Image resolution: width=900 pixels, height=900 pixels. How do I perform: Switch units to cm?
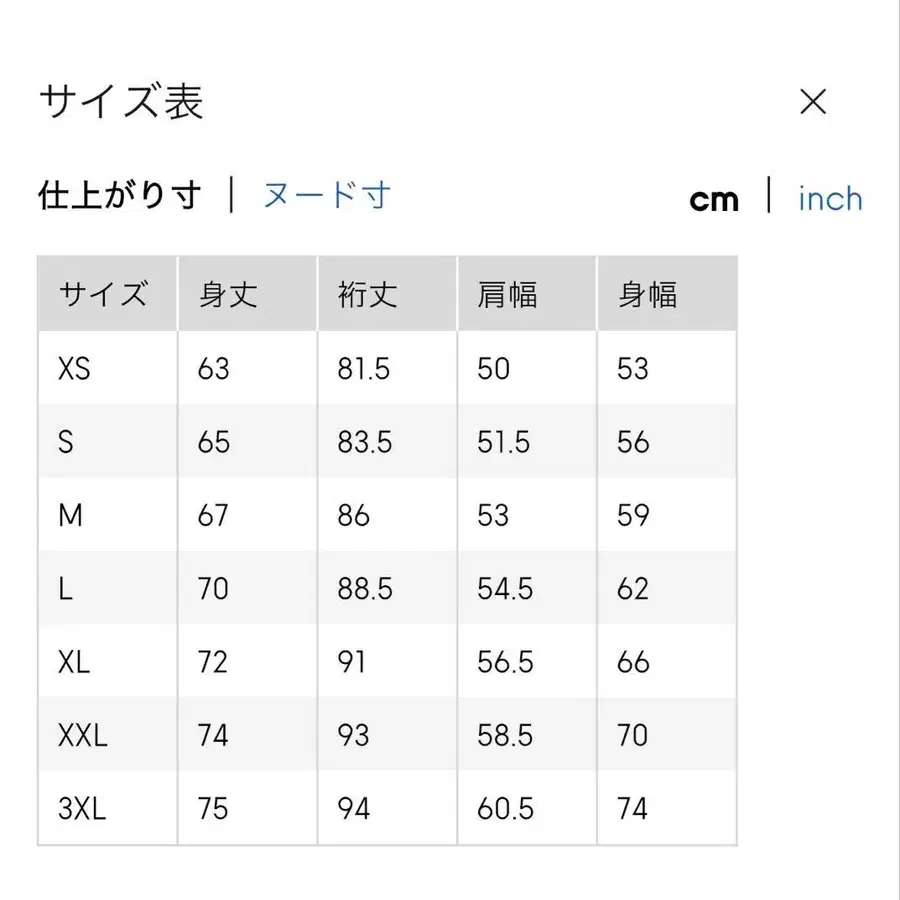tap(714, 199)
